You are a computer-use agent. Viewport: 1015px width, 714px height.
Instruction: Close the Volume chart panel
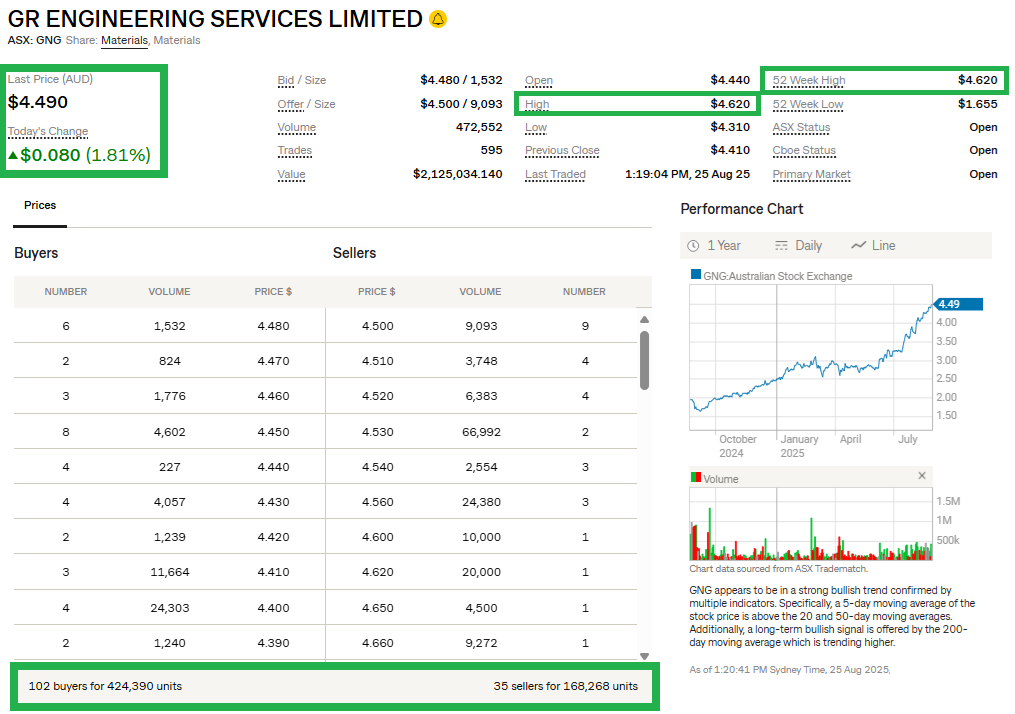tap(922, 476)
